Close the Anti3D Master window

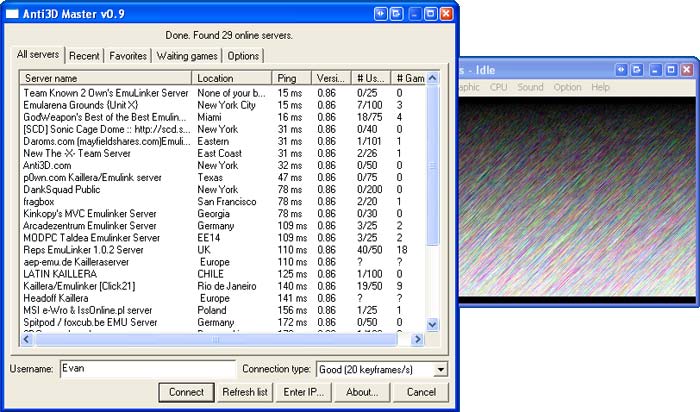[446, 14]
